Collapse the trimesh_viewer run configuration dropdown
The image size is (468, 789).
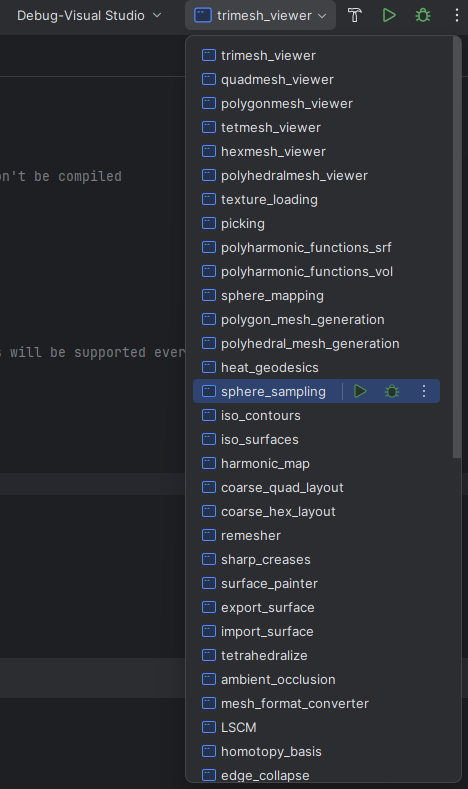pyautogui.click(x=261, y=15)
